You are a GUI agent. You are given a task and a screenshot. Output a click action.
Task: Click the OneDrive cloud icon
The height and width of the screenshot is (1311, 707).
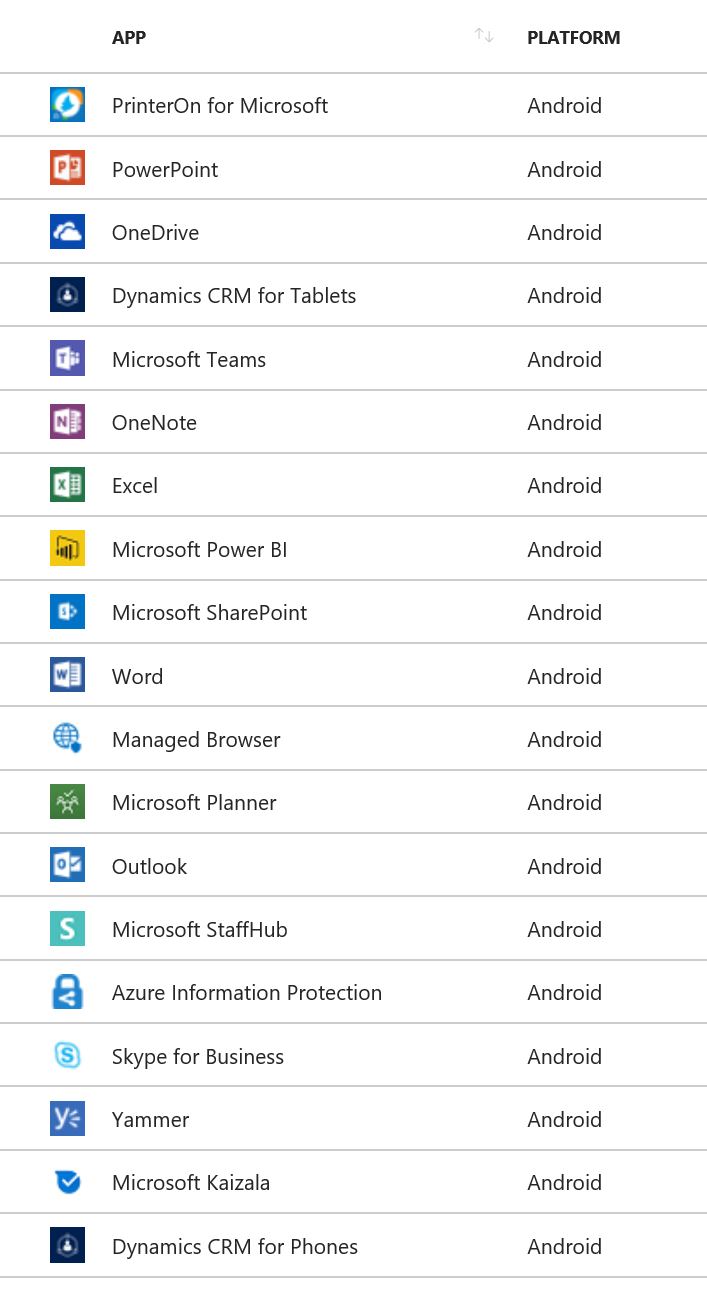coord(67,231)
